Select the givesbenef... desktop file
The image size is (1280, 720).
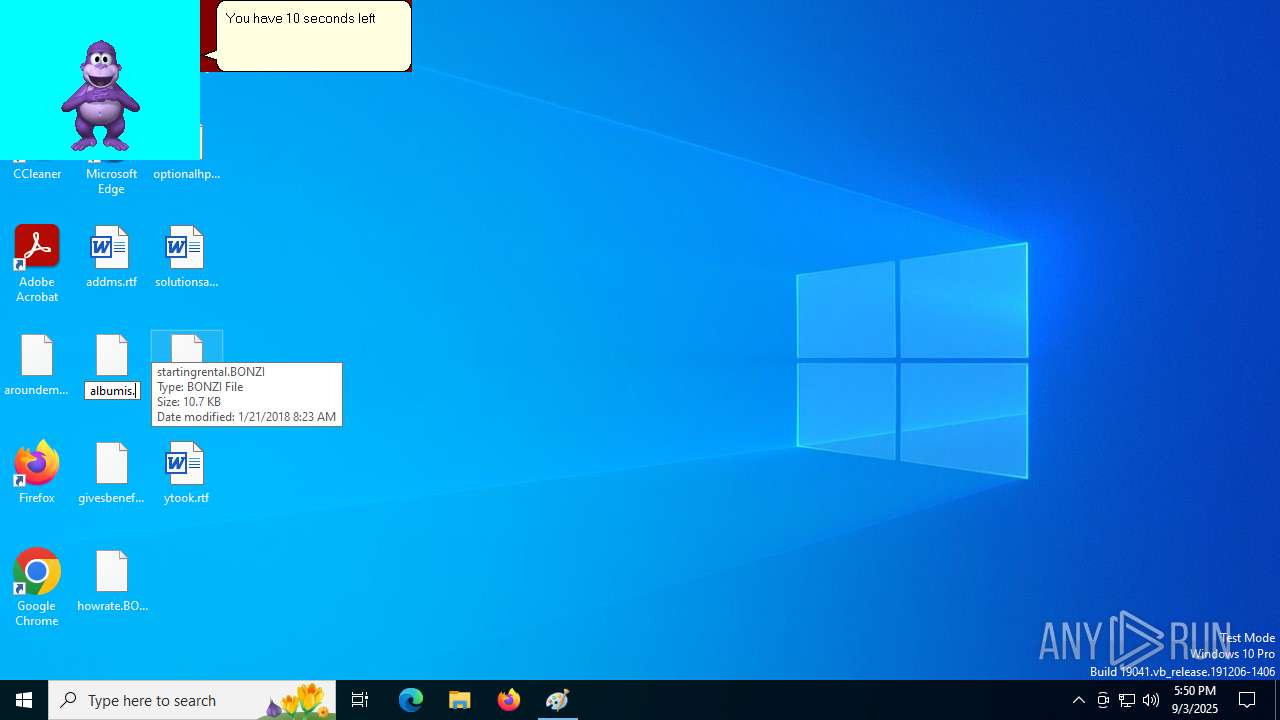tap(111, 473)
